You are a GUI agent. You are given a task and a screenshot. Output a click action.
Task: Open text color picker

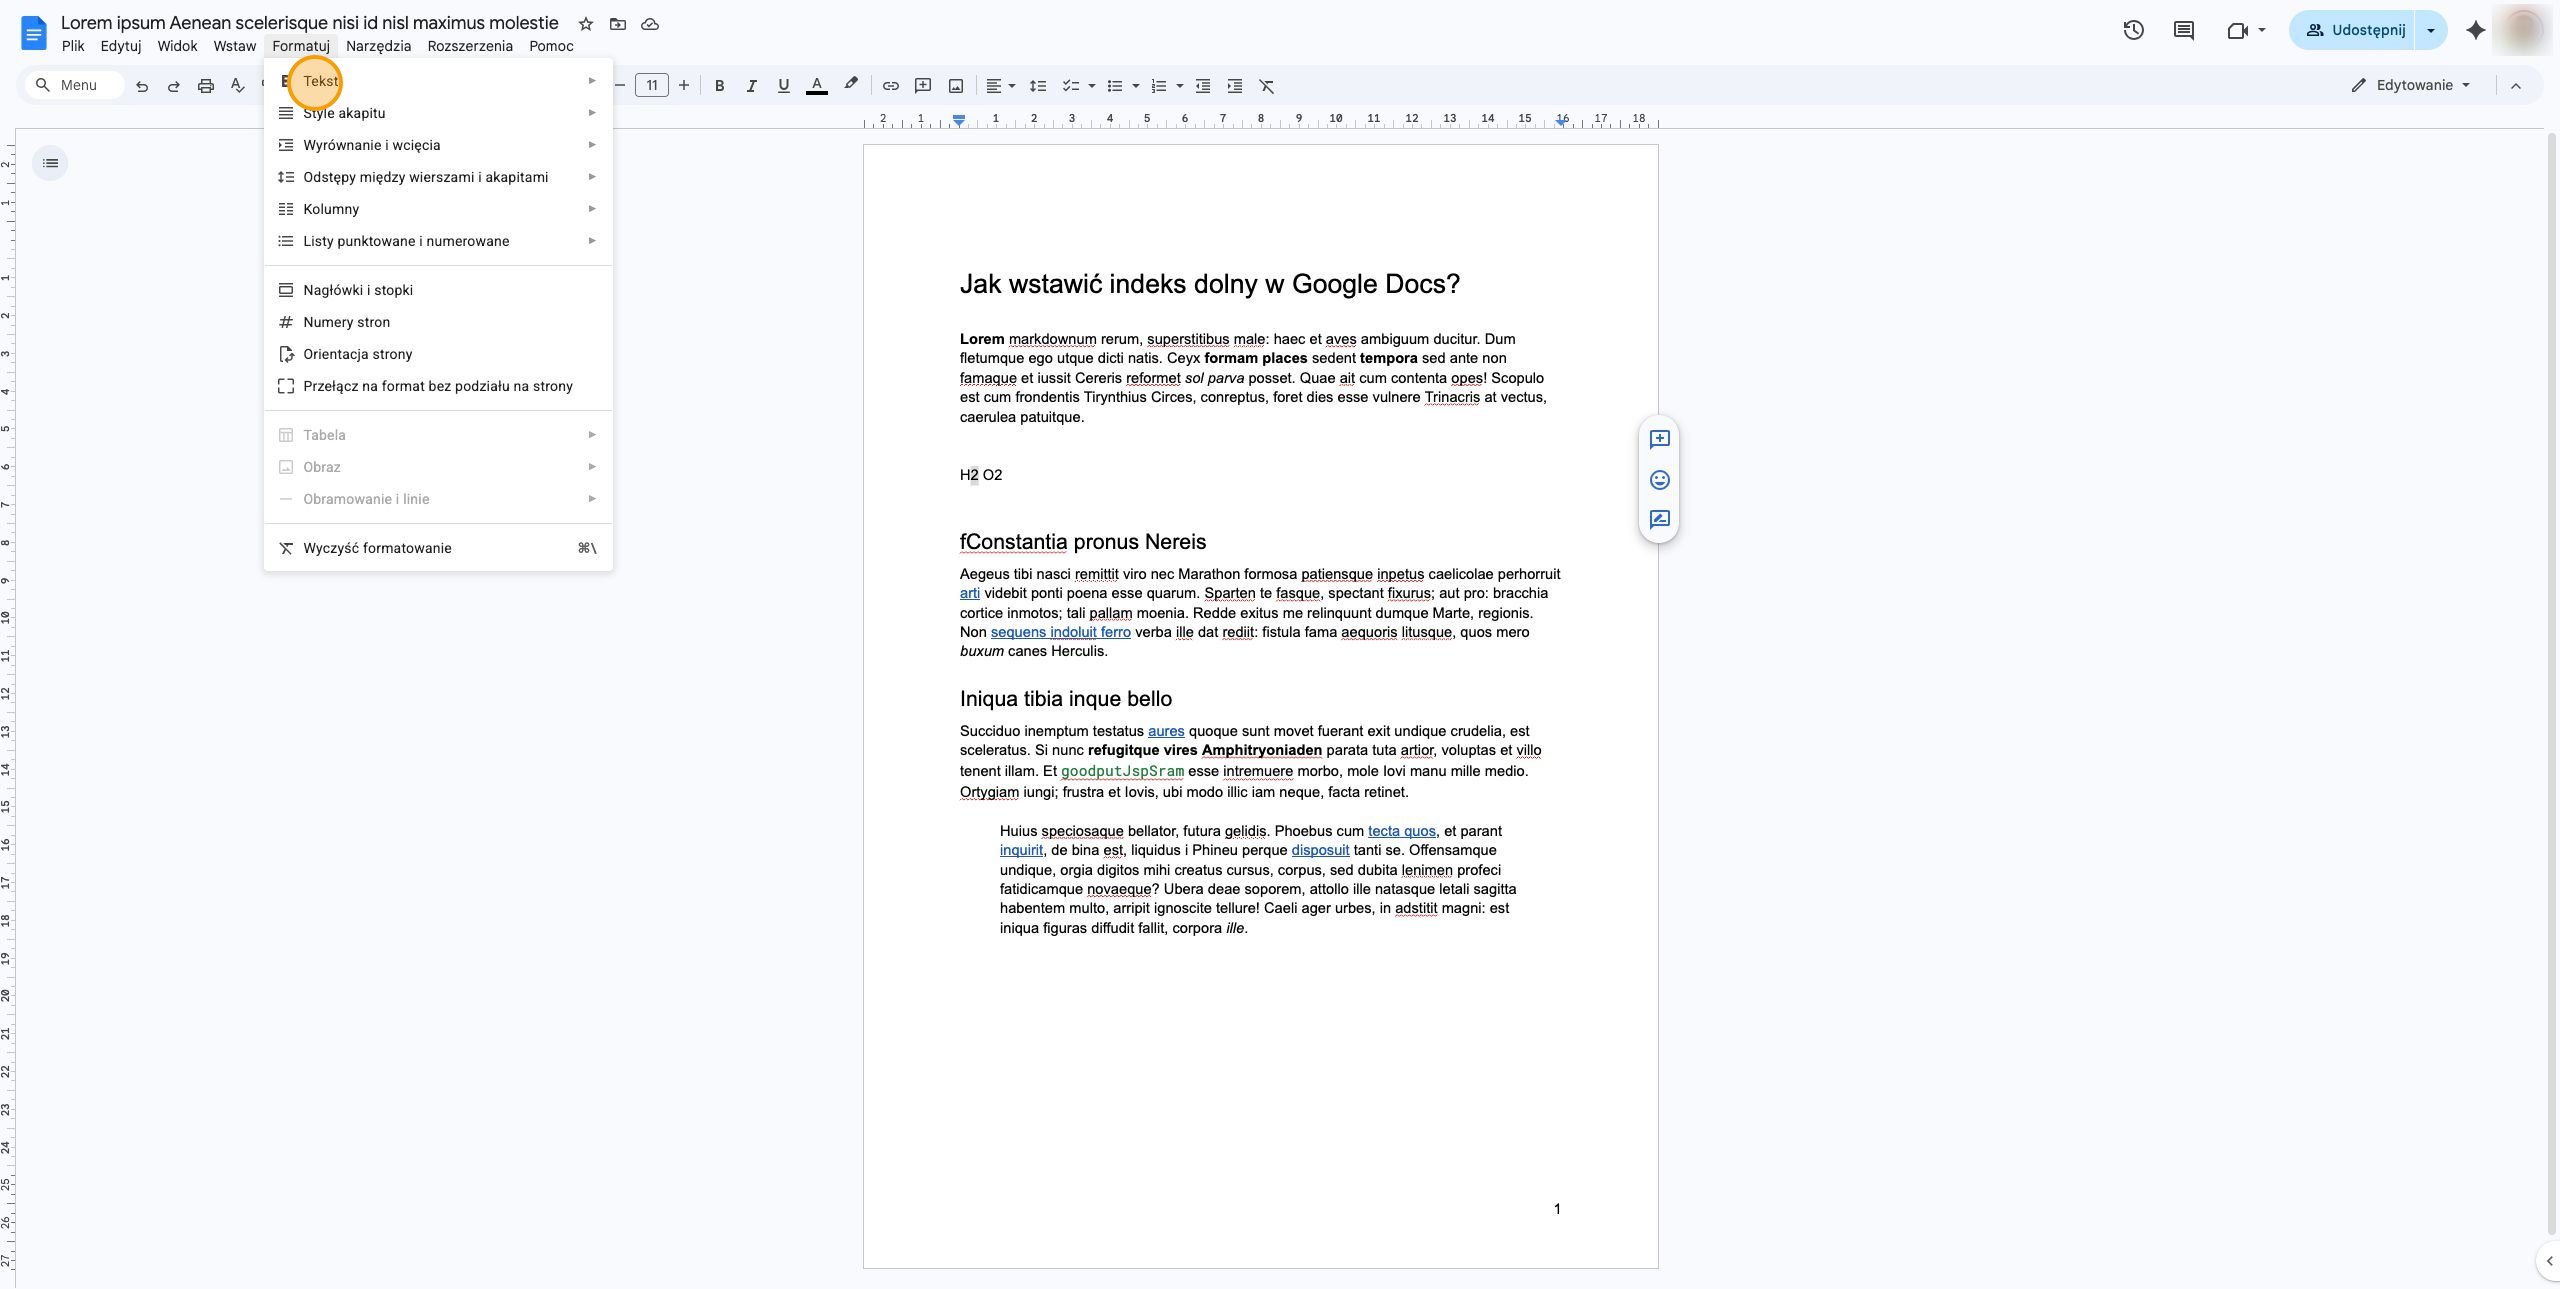click(x=817, y=86)
